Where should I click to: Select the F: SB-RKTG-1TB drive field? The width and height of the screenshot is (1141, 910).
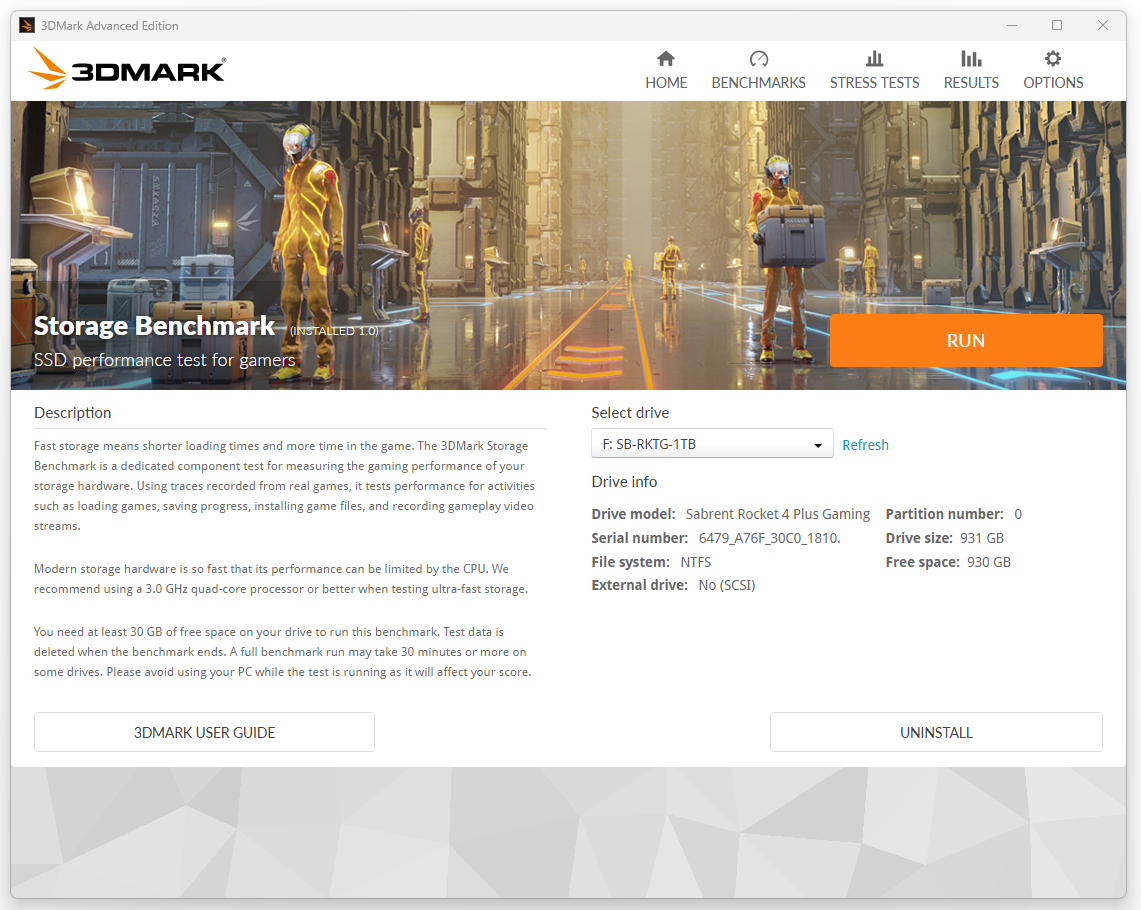712,444
